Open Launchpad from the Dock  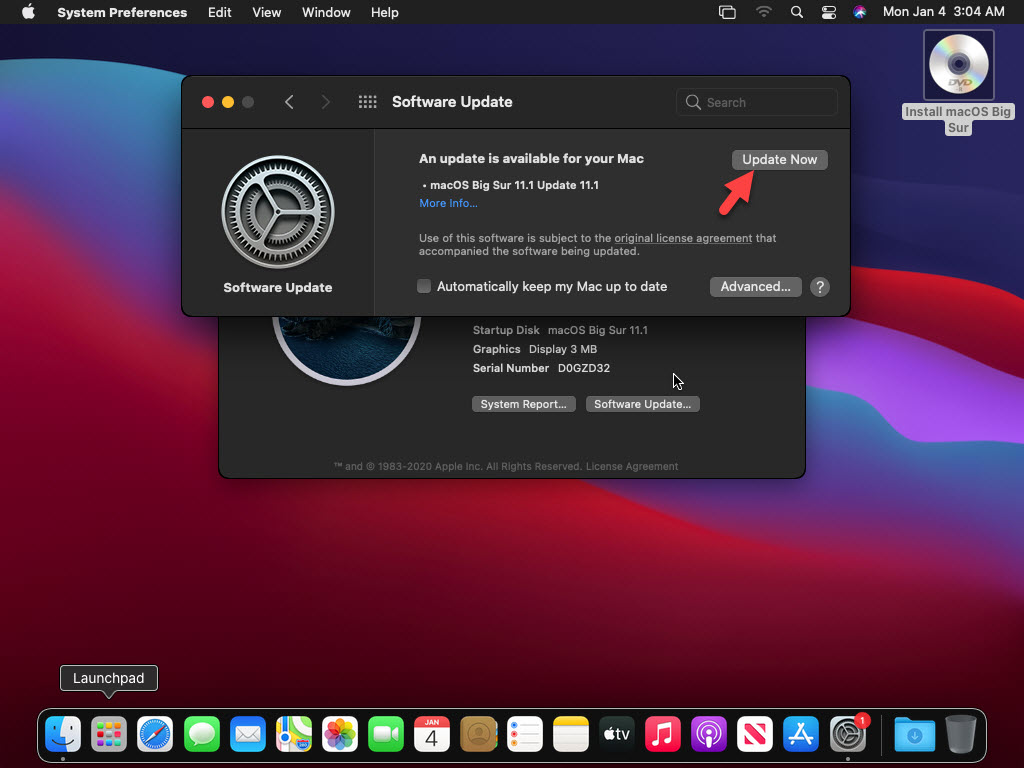coord(109,734)
